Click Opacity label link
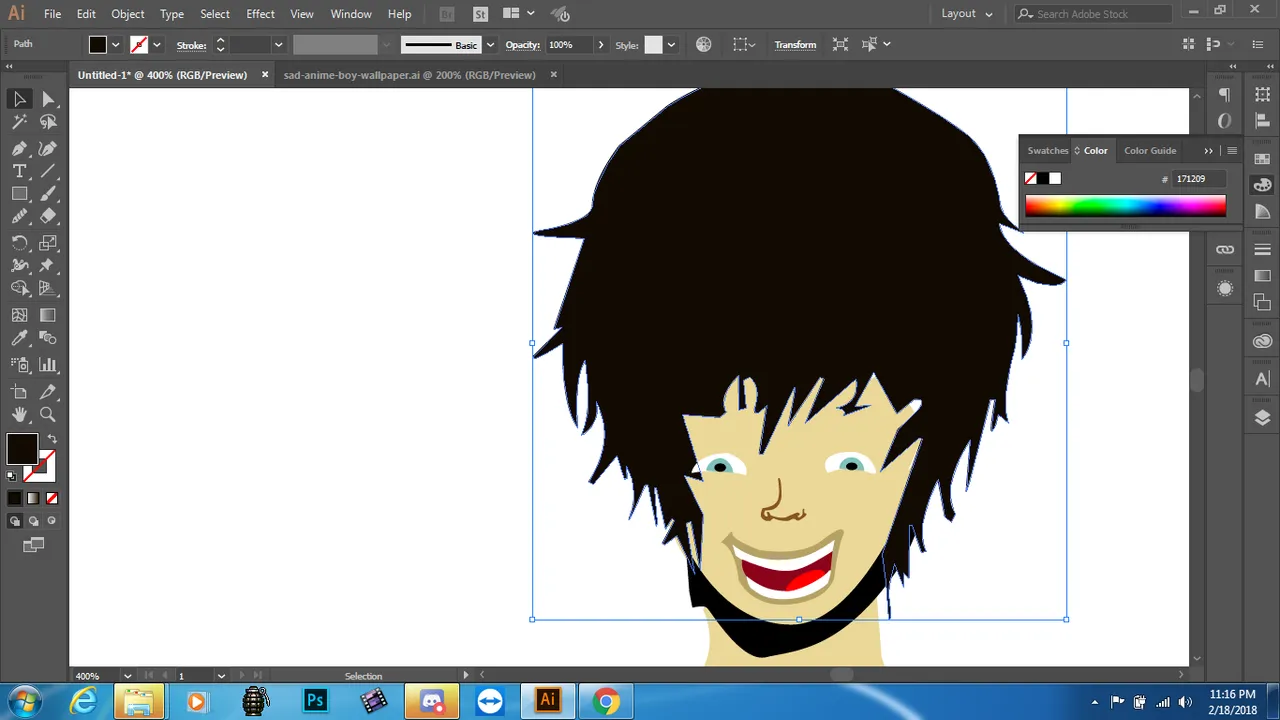The height and width of the screenshot is (720, 1280). 522,45
